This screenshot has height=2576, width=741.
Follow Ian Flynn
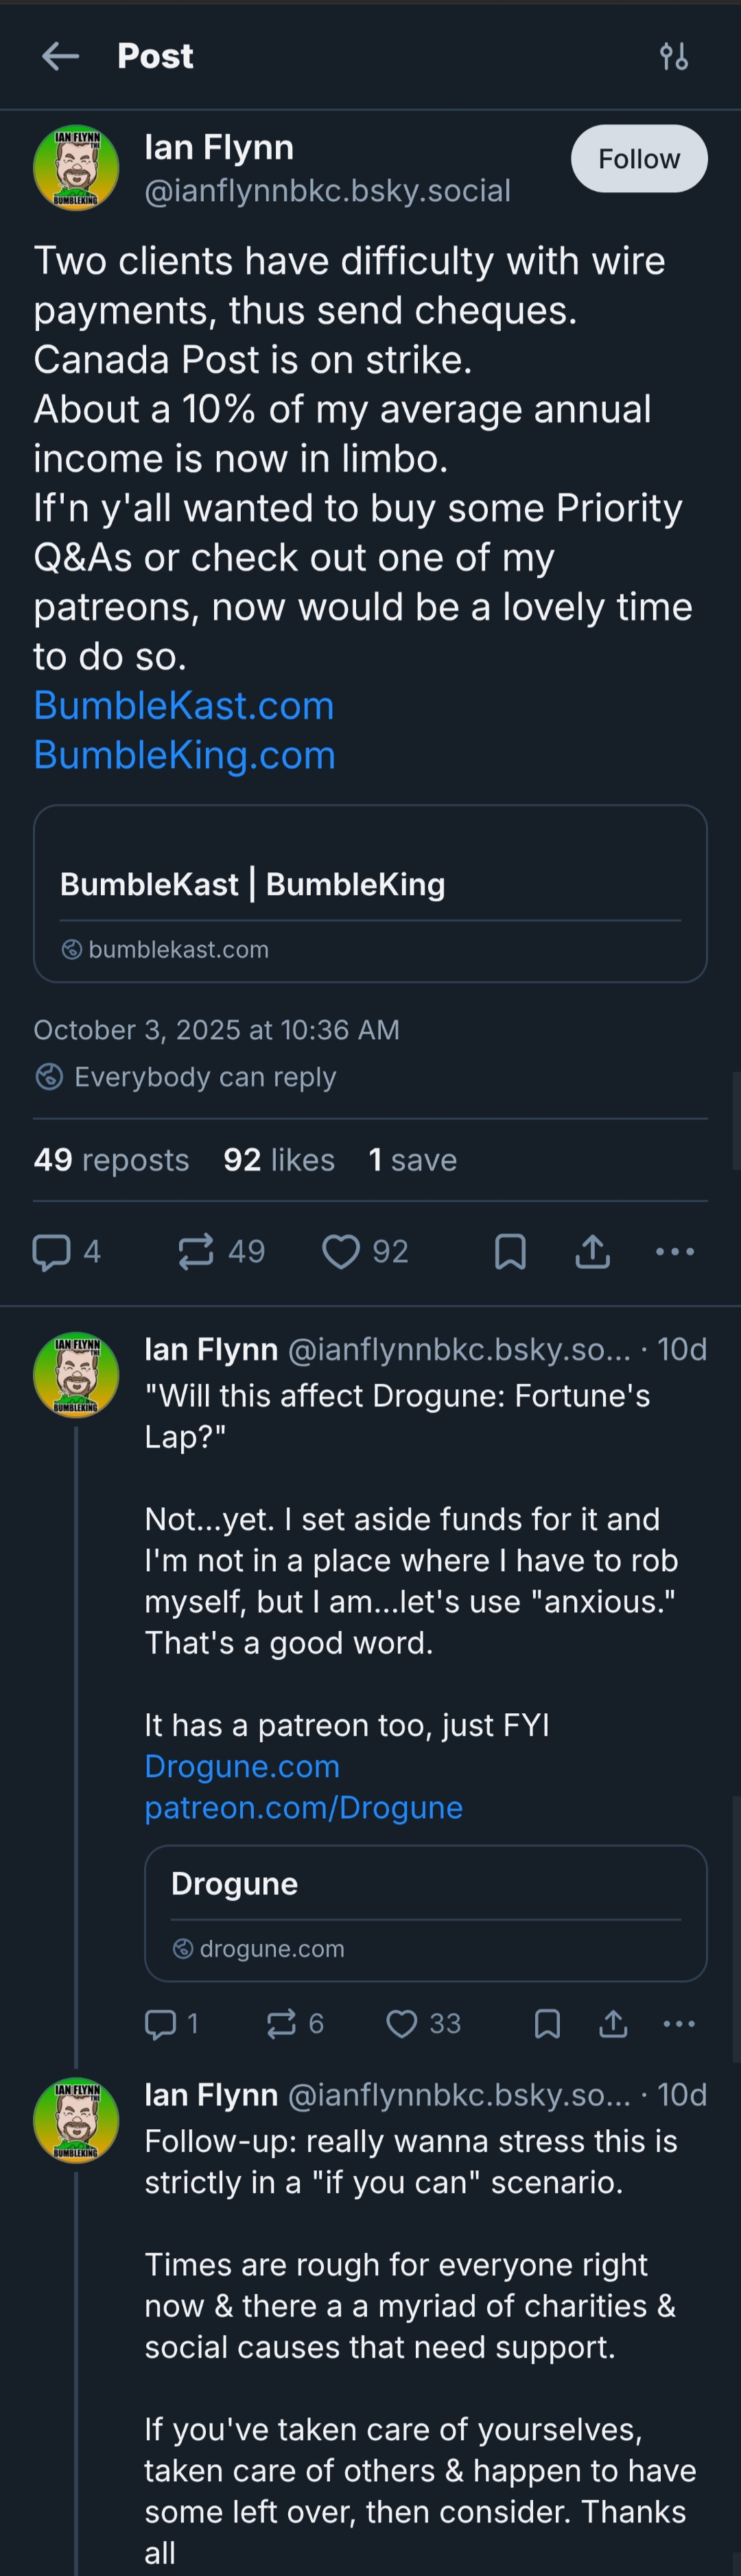[x=638, y=158]
